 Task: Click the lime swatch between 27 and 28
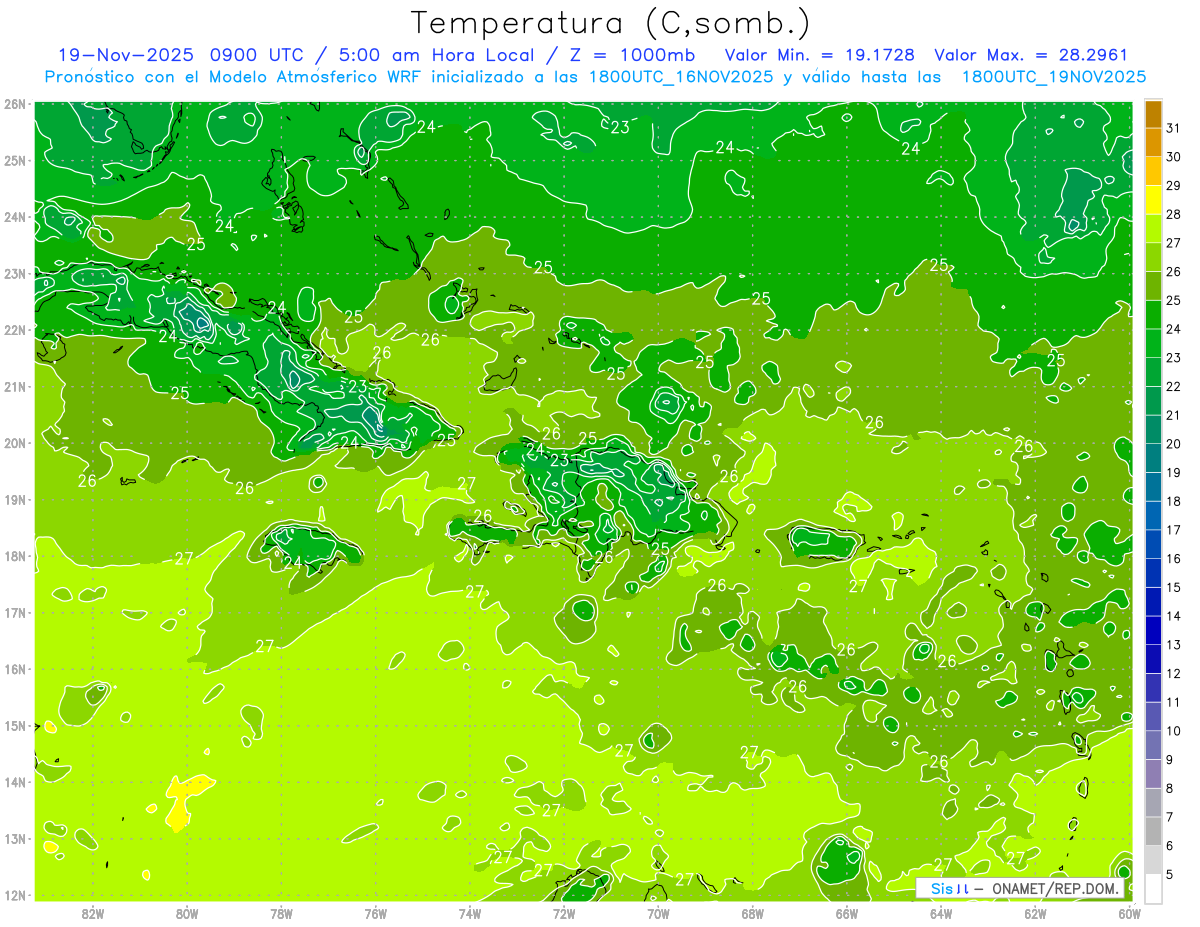coord(1153,230)
